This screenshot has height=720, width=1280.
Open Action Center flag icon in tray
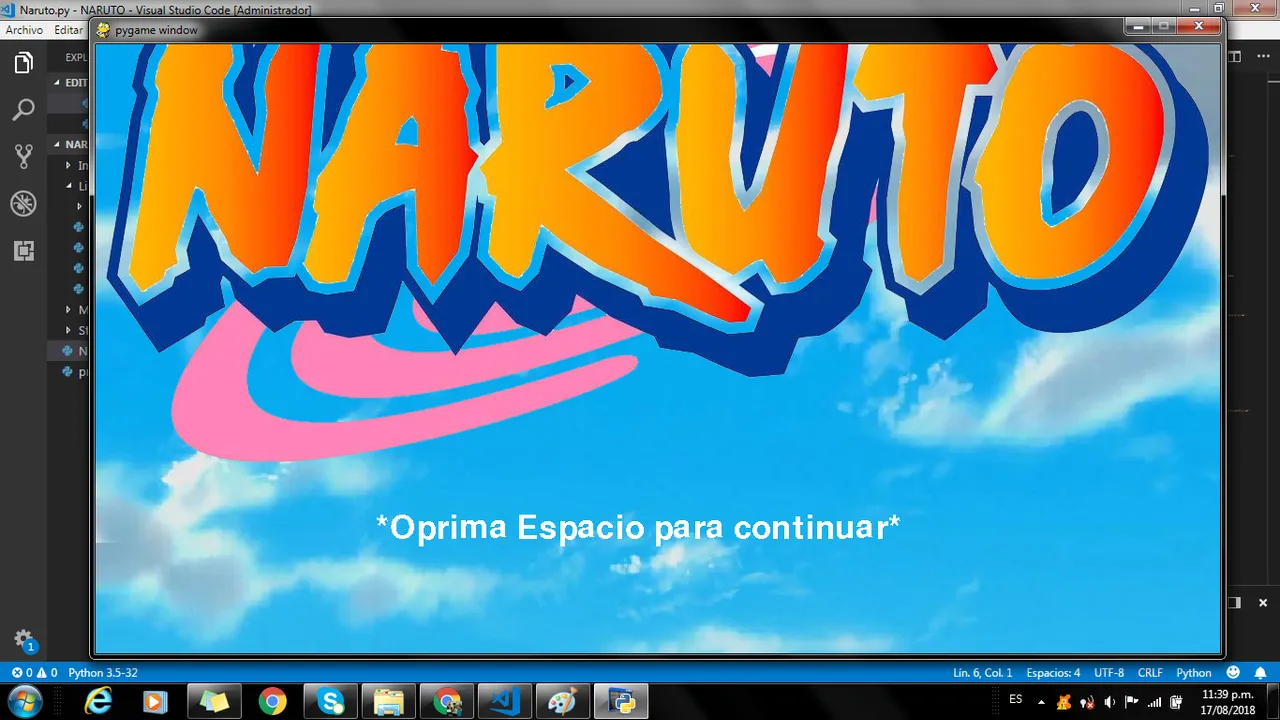point(1132,702)
